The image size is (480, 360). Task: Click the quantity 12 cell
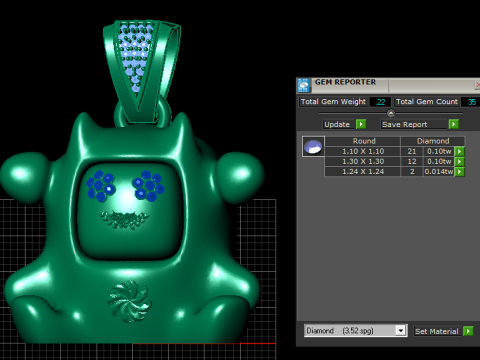(x=412, y=161)
